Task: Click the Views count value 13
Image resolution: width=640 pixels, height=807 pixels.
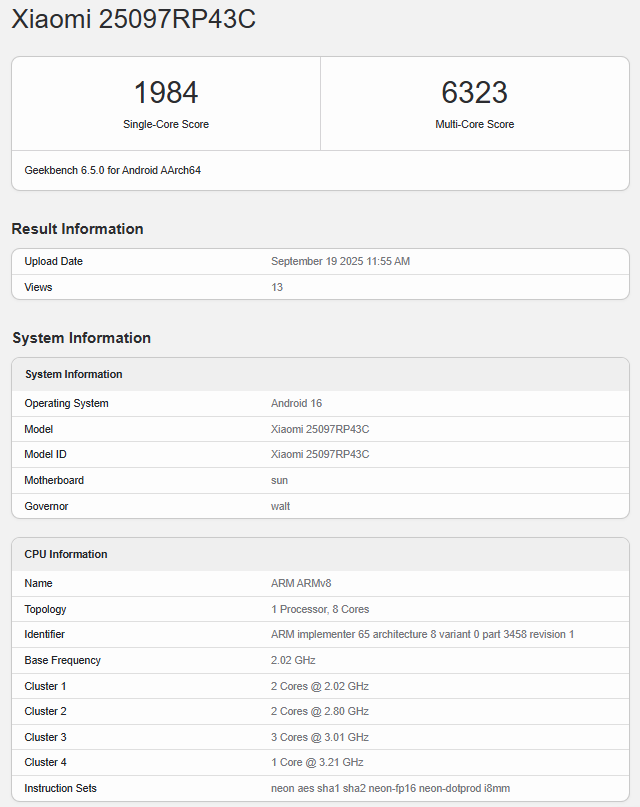Action: point(277,287)
